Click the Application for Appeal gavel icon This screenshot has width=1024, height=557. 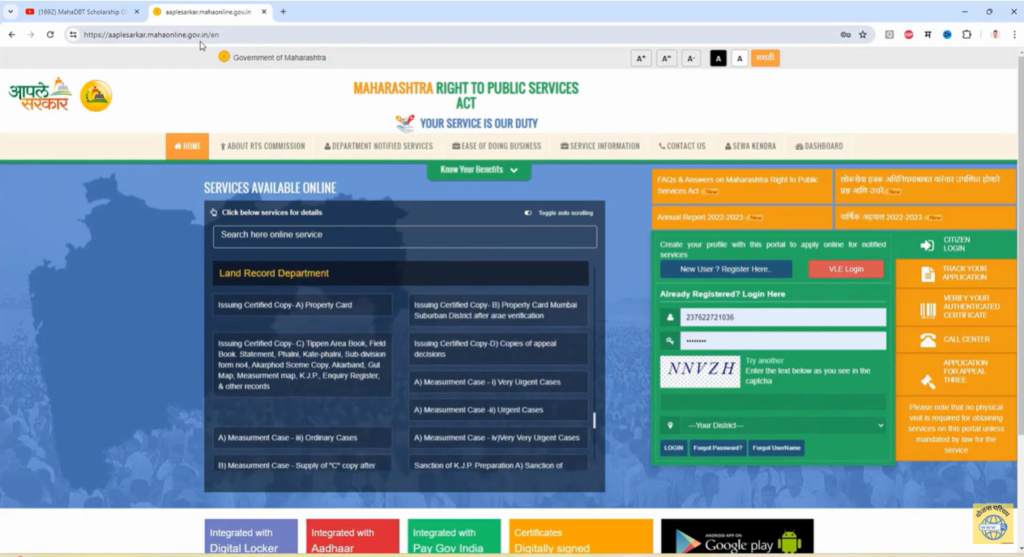tap(928, 380)
